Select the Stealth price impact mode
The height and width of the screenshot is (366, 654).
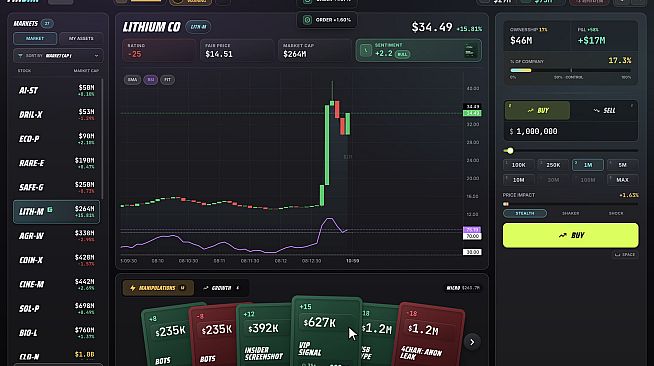click(x=525, y=213)
